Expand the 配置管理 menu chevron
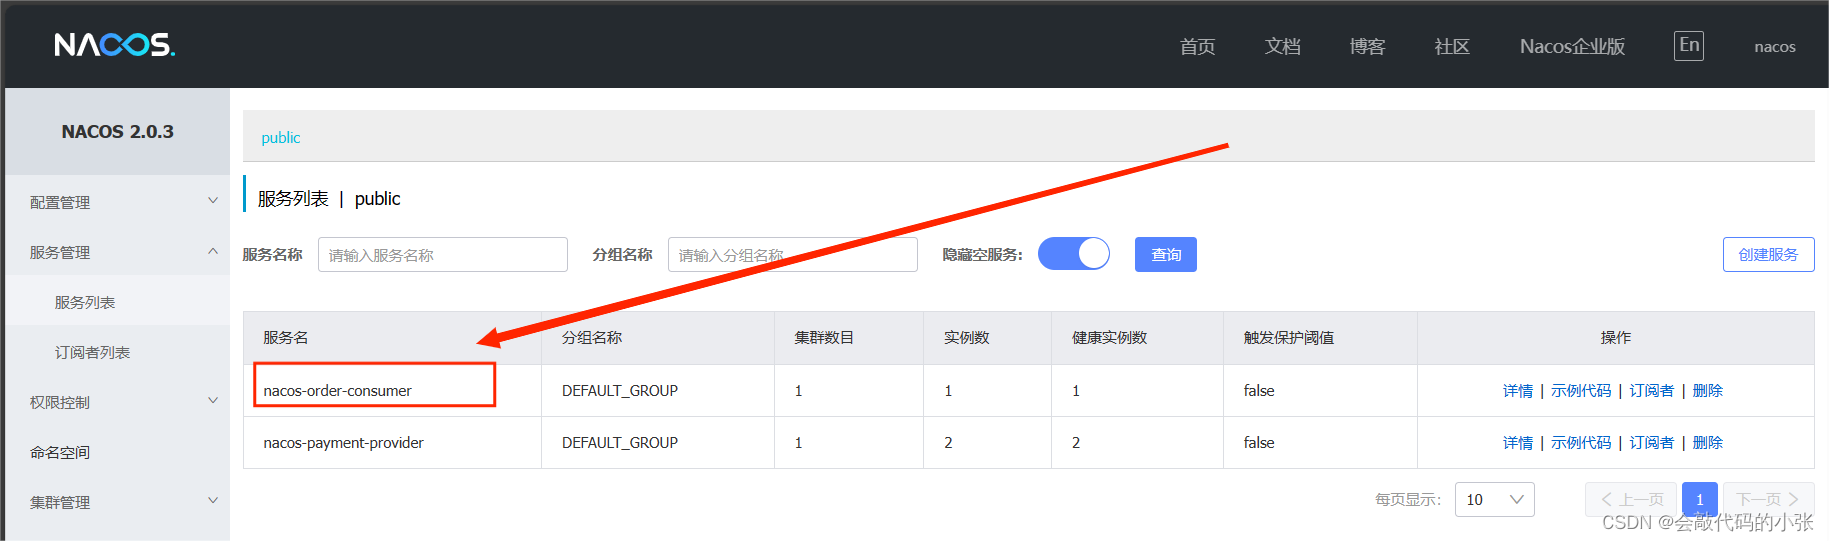The width and height of the screenshot is (1829, 541). [213, 201]
